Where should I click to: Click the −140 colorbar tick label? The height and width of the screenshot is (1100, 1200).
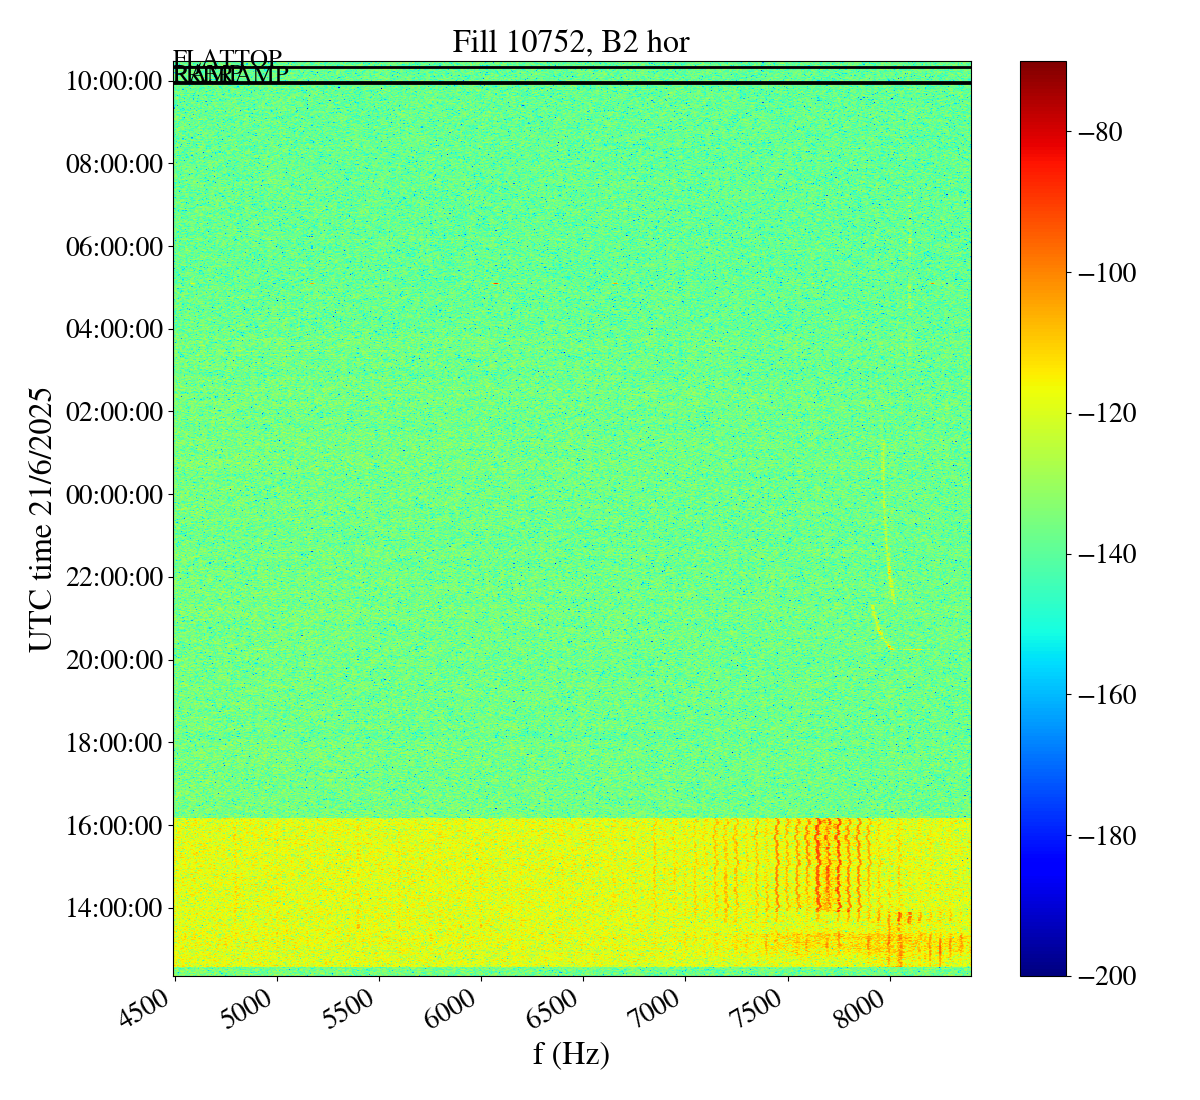point(1103,554)
